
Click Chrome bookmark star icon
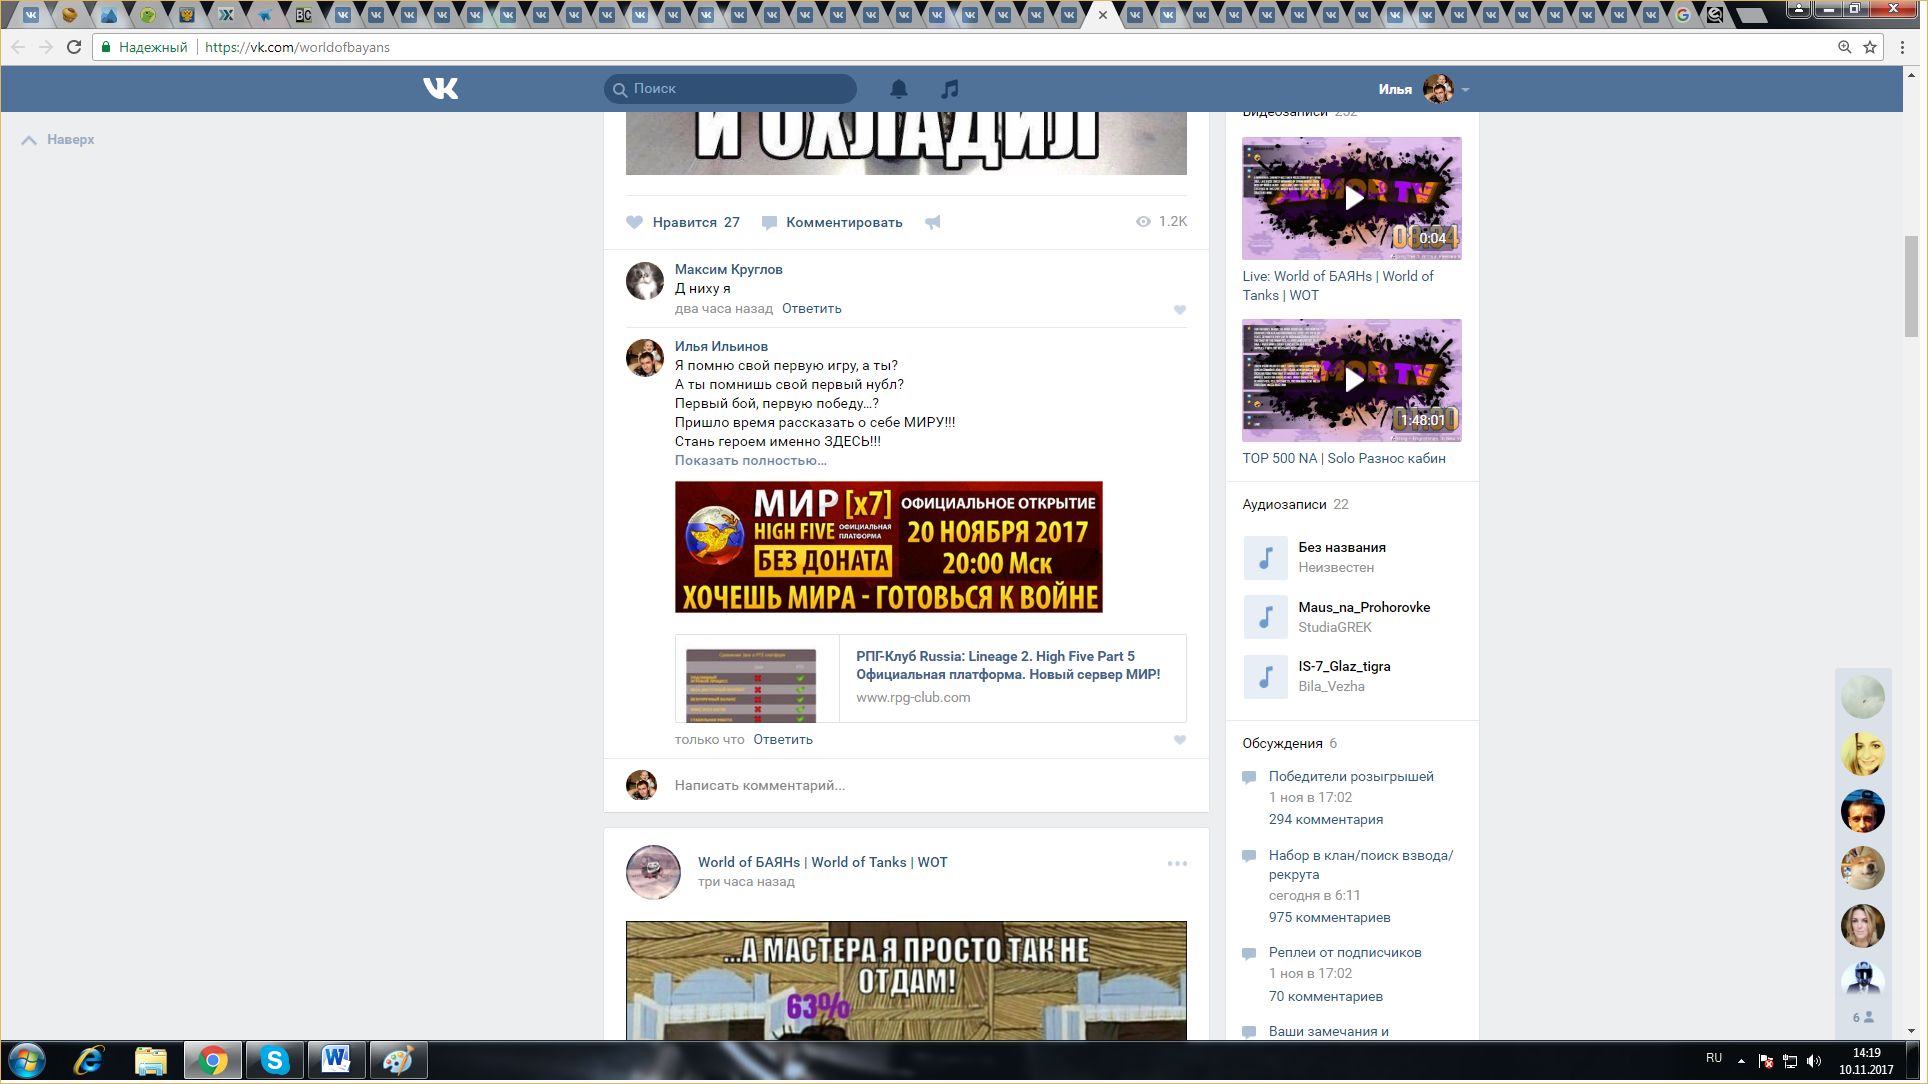(x=1870, y=47)
